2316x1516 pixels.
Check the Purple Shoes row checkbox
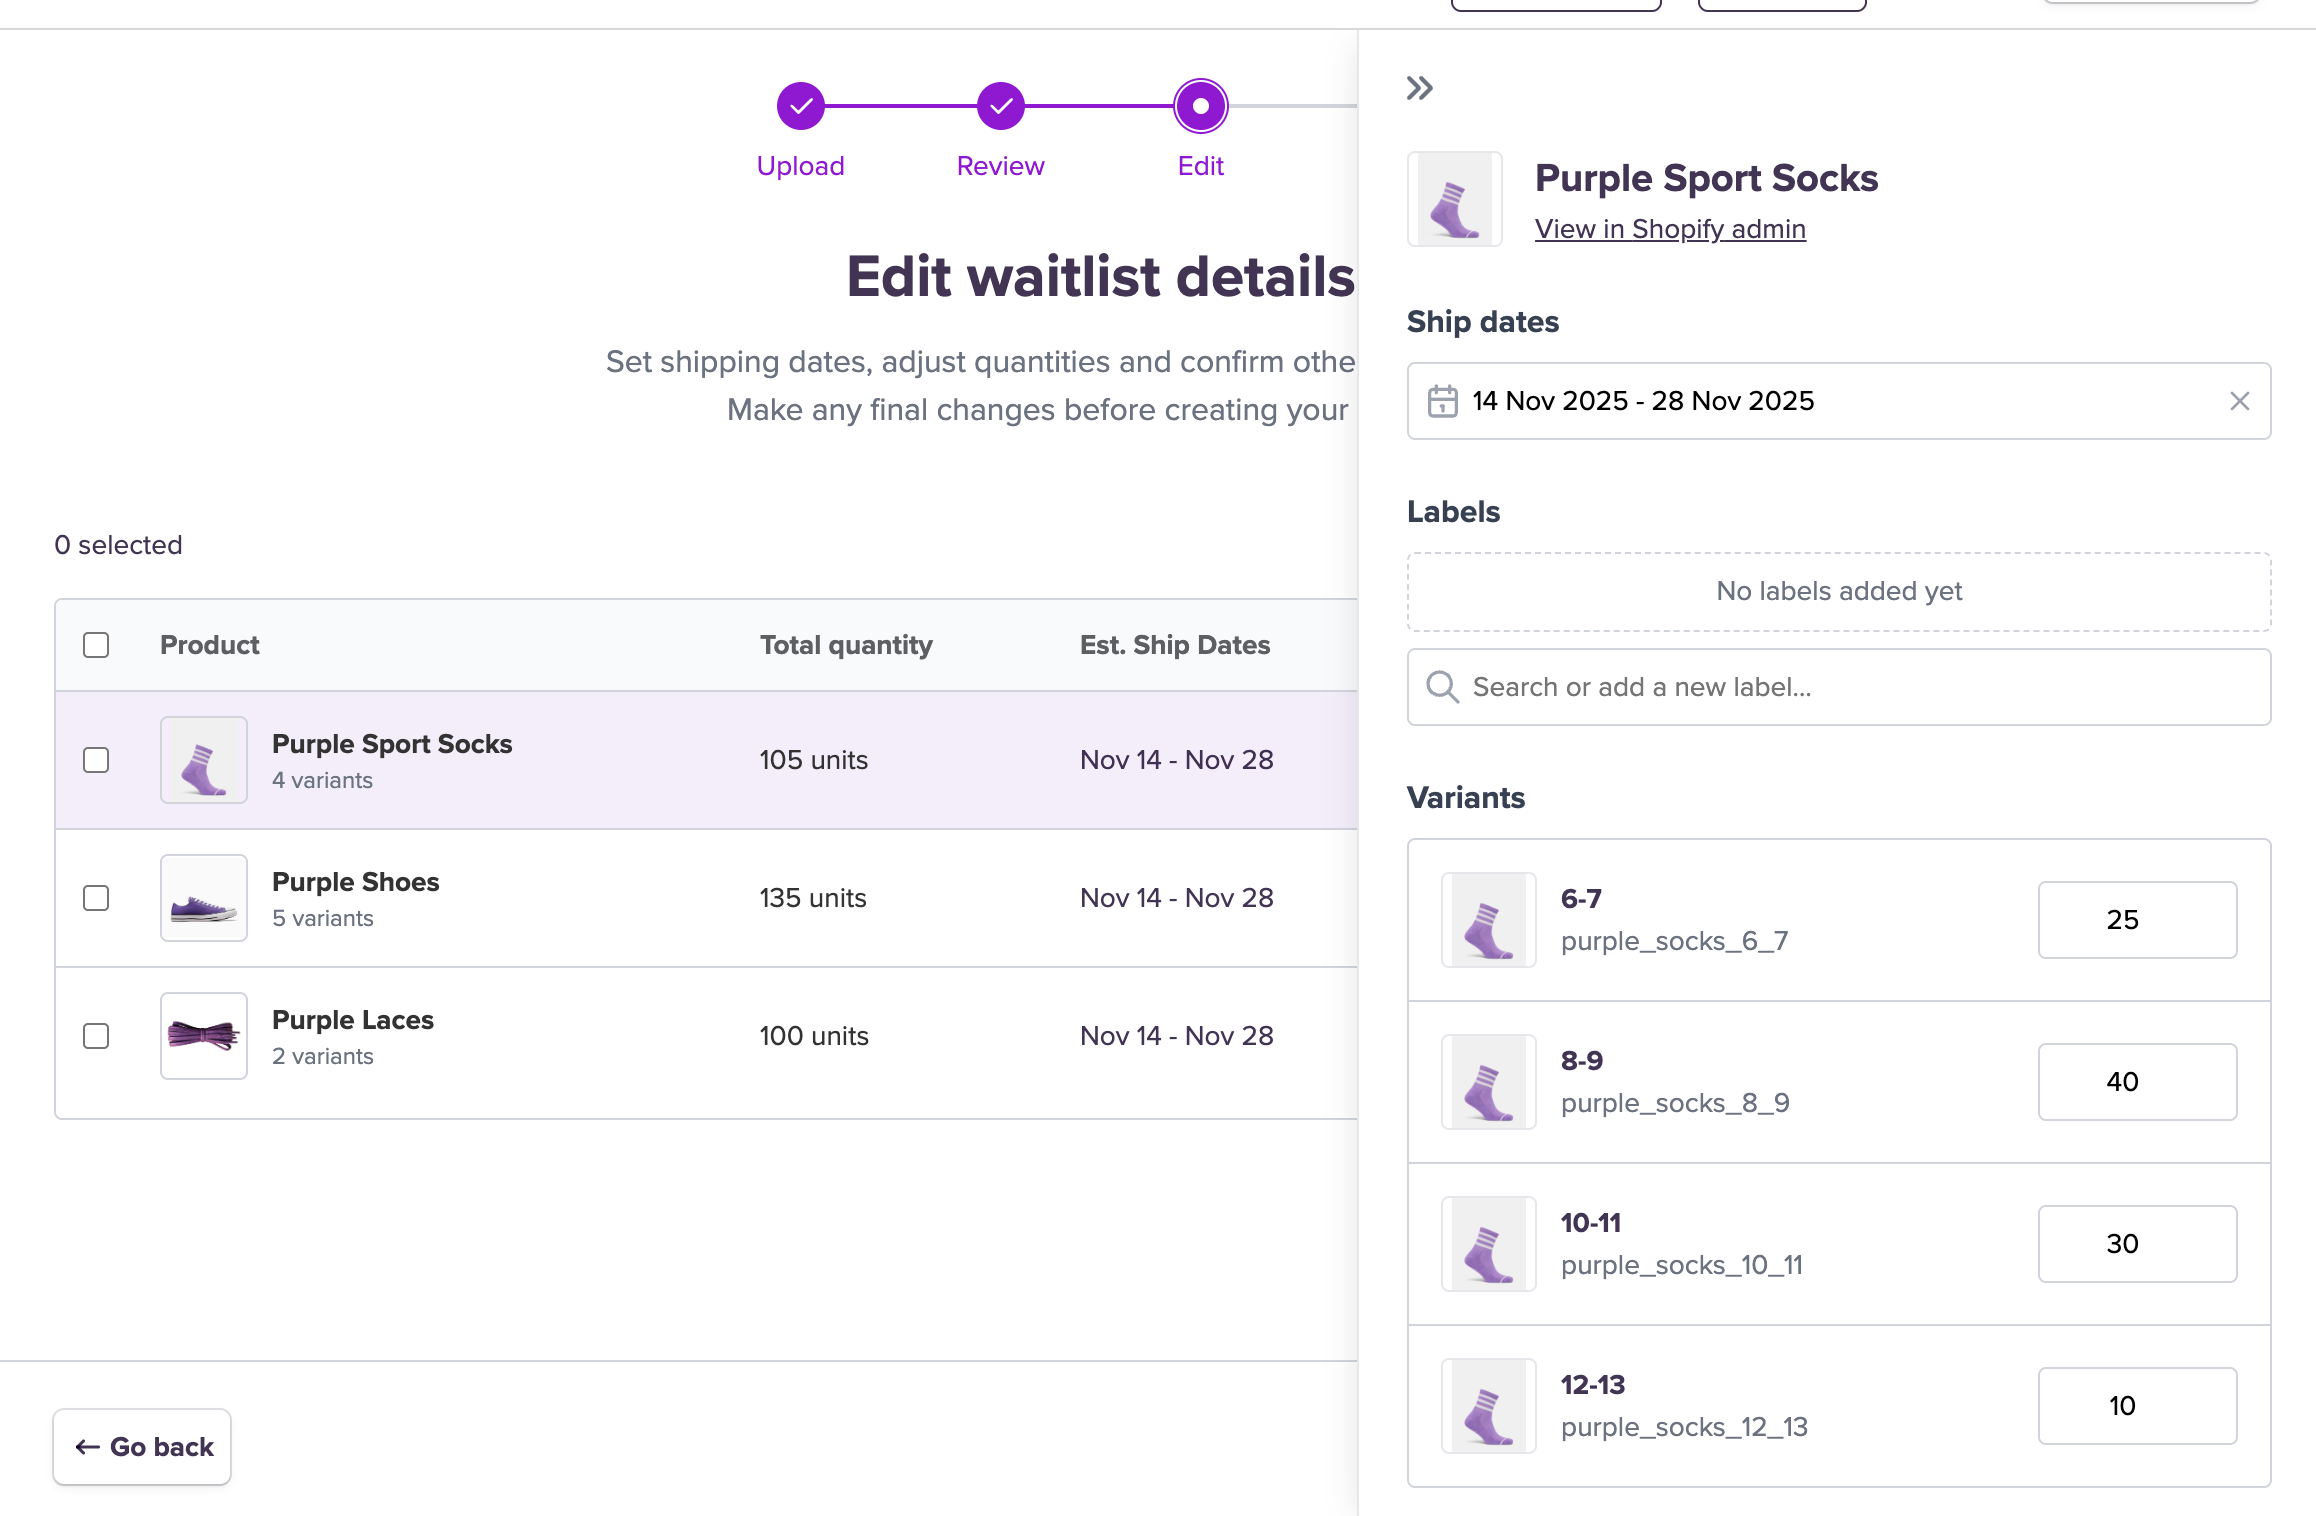(x=96, y=898)
